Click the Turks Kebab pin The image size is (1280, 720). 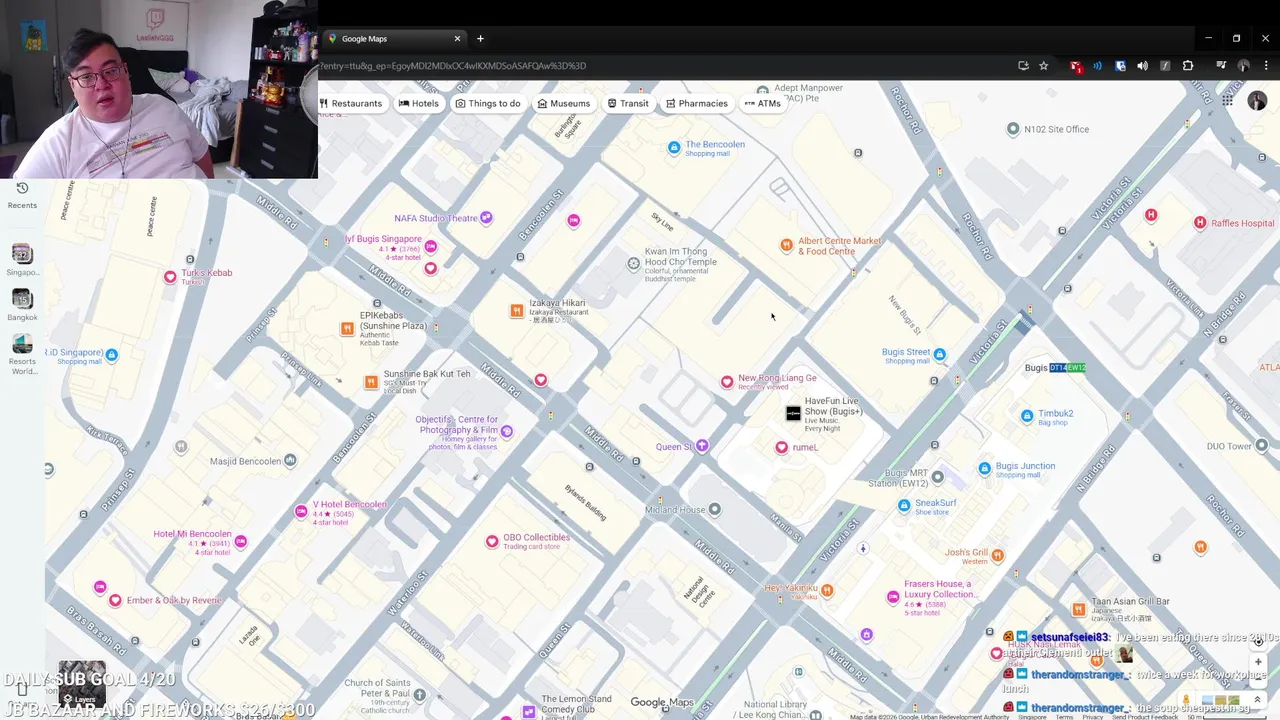170,277
